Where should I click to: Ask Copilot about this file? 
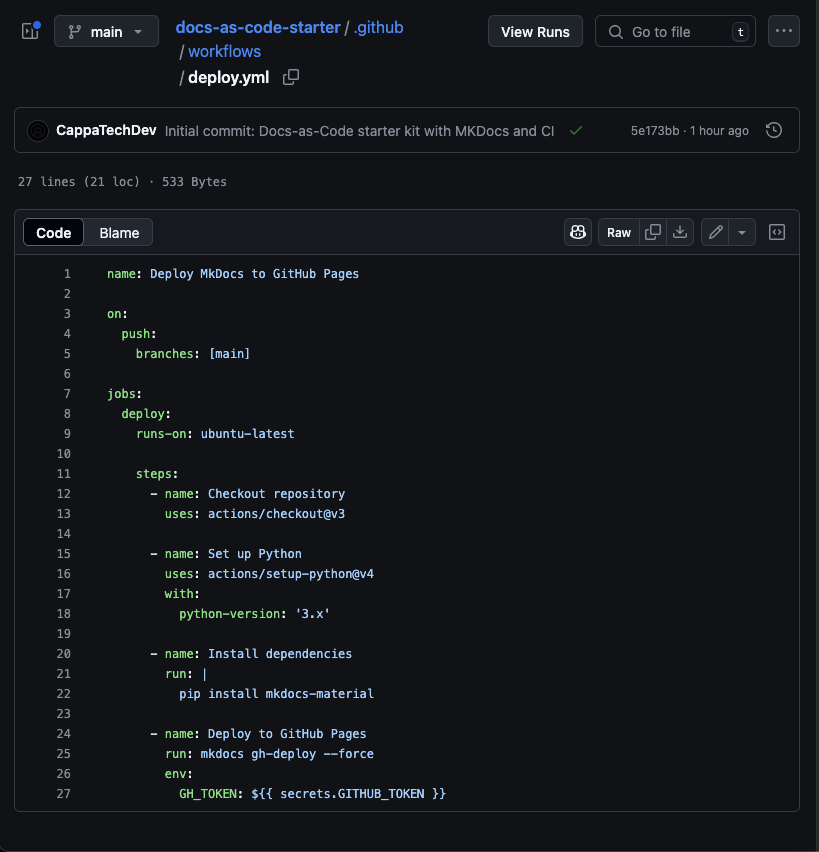tap(578, 233)
